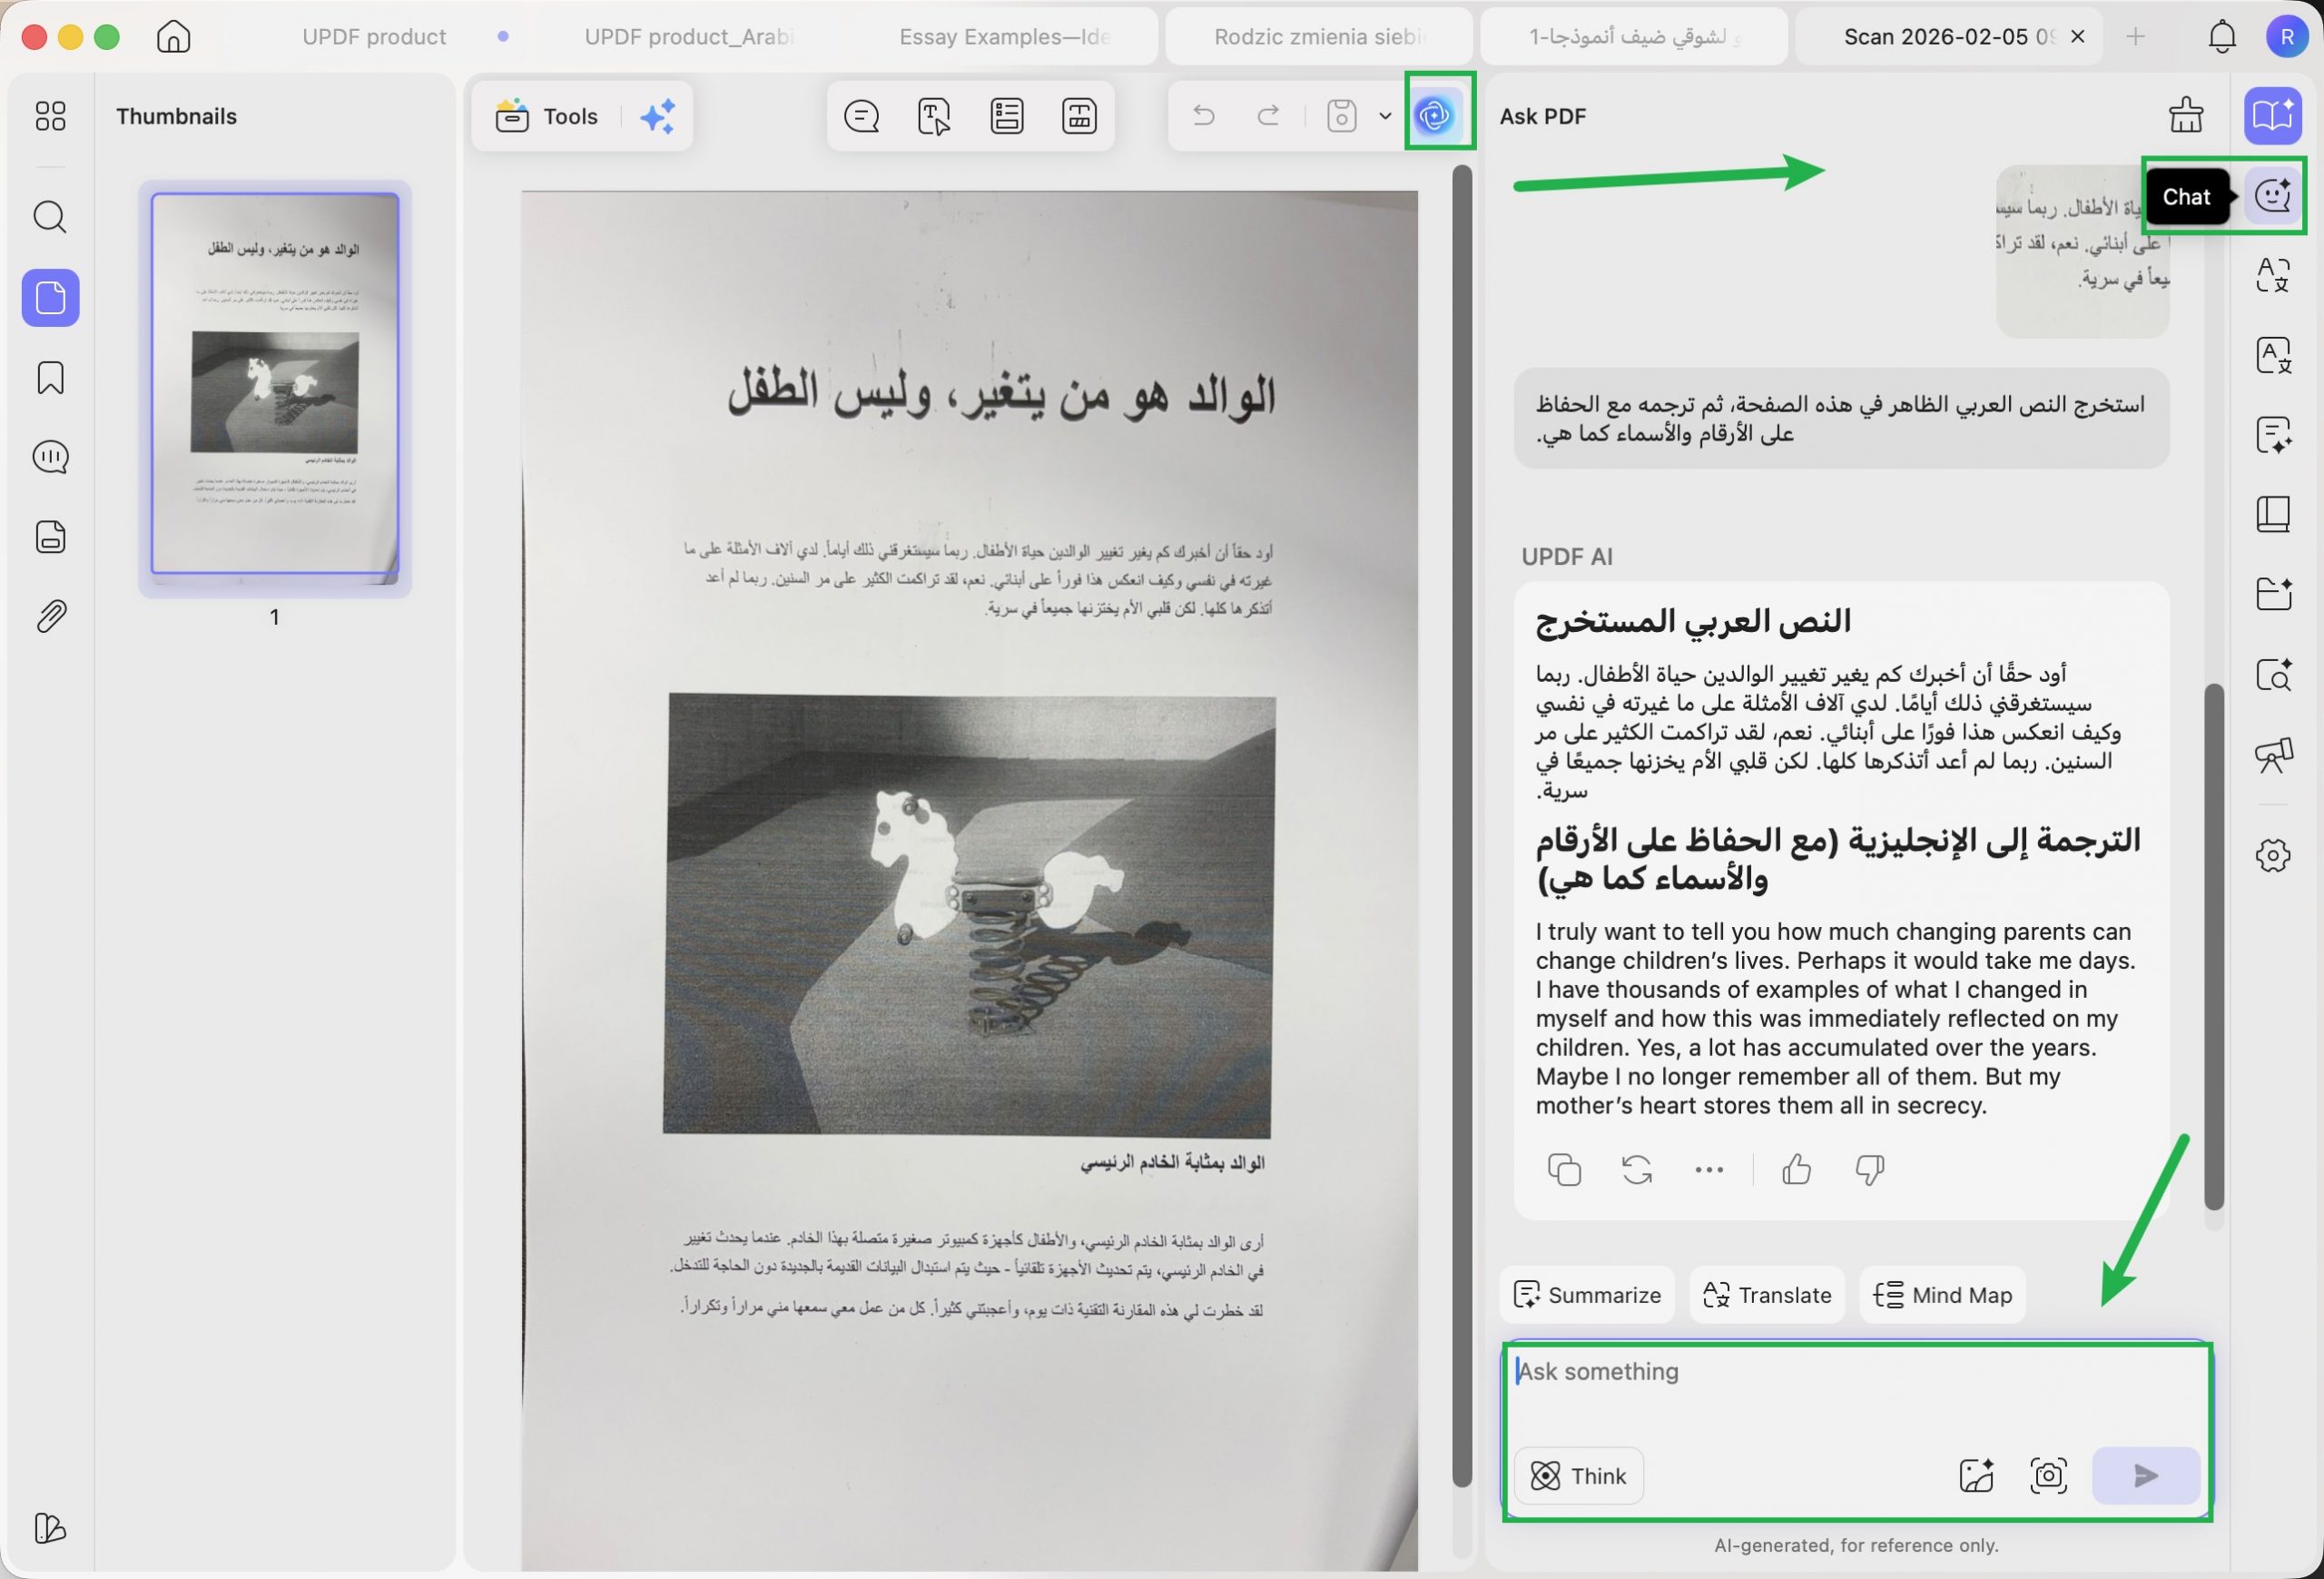The height and width of the screenshot is (1579, 2324).
Task: Copy the UPDF AI response
Action: click(1564, 1169)
